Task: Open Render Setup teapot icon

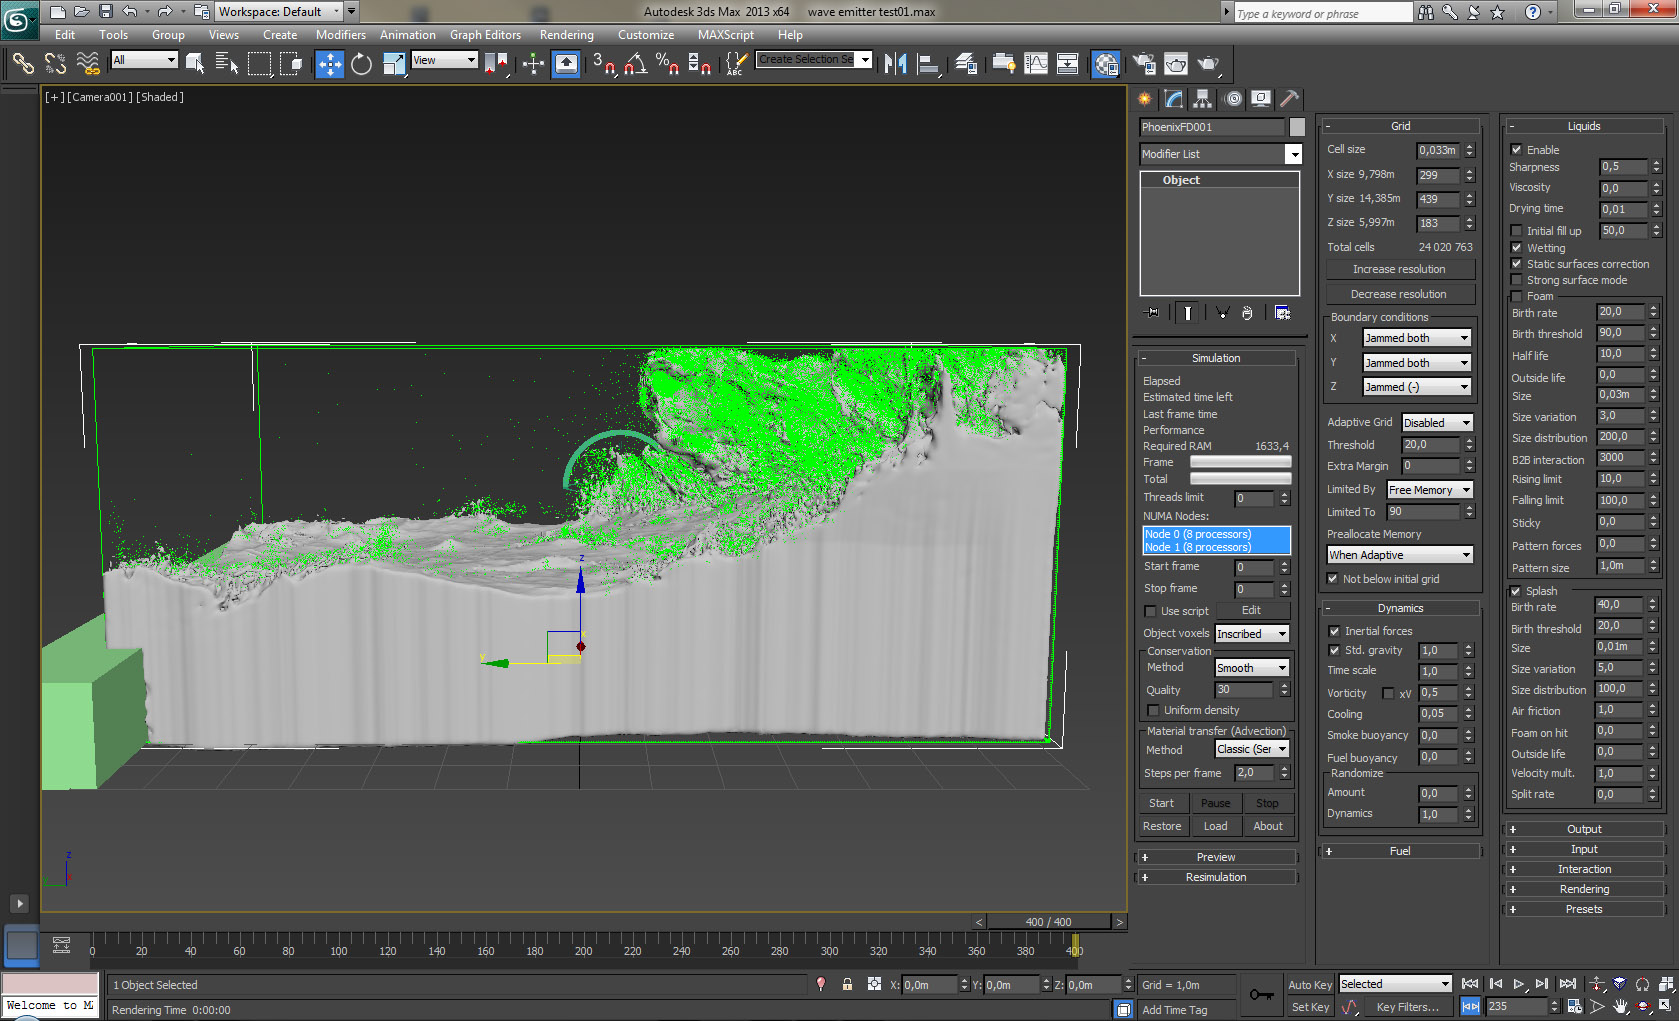Action: point(1144,64)
